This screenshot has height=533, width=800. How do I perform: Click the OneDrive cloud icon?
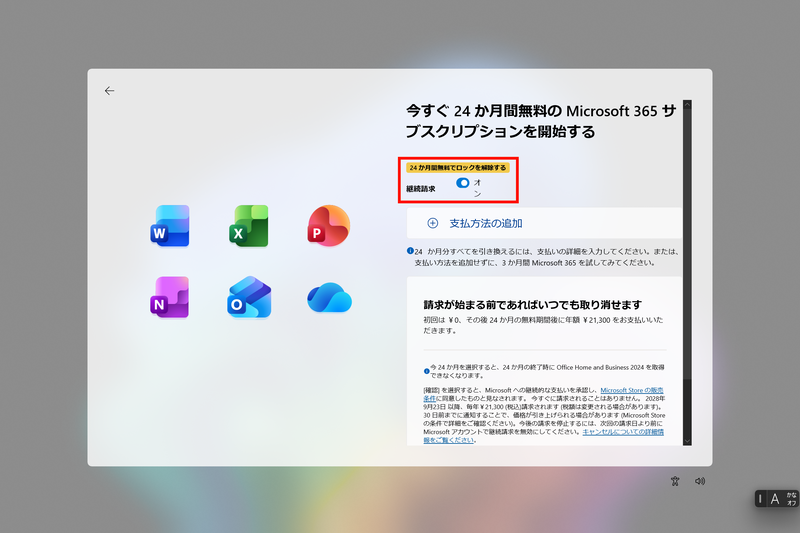pos(329,297)
